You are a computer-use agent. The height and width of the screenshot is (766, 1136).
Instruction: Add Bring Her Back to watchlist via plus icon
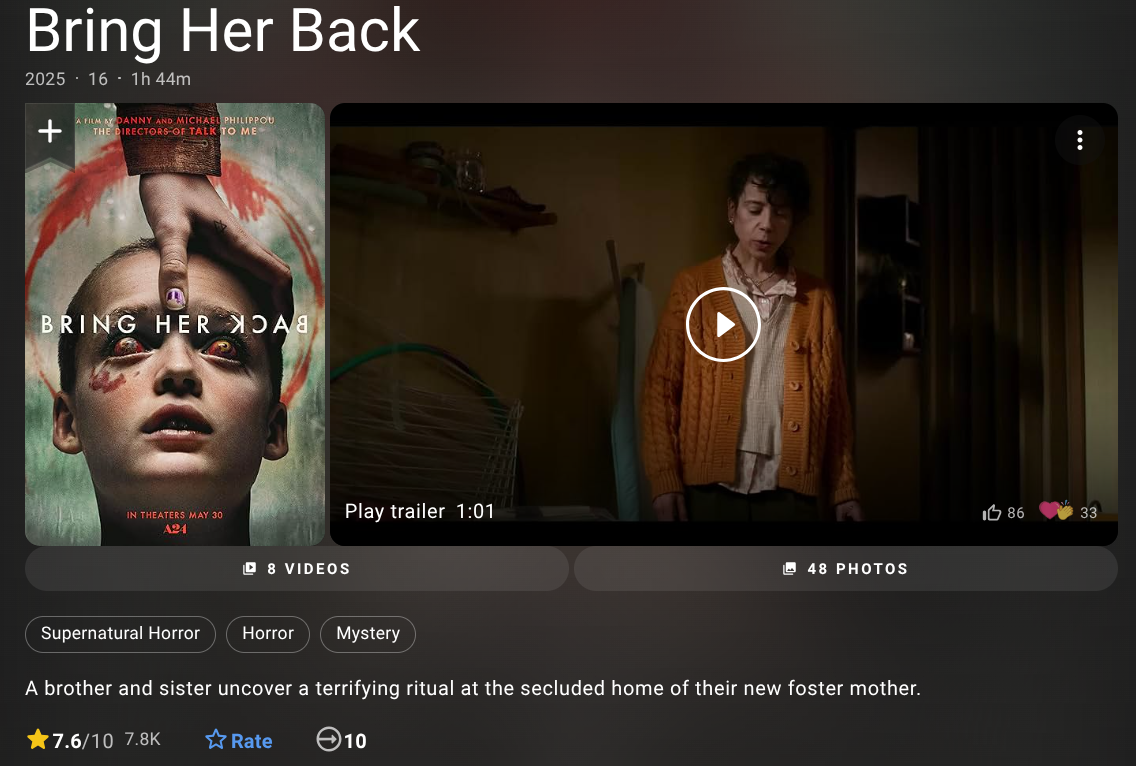49,131
